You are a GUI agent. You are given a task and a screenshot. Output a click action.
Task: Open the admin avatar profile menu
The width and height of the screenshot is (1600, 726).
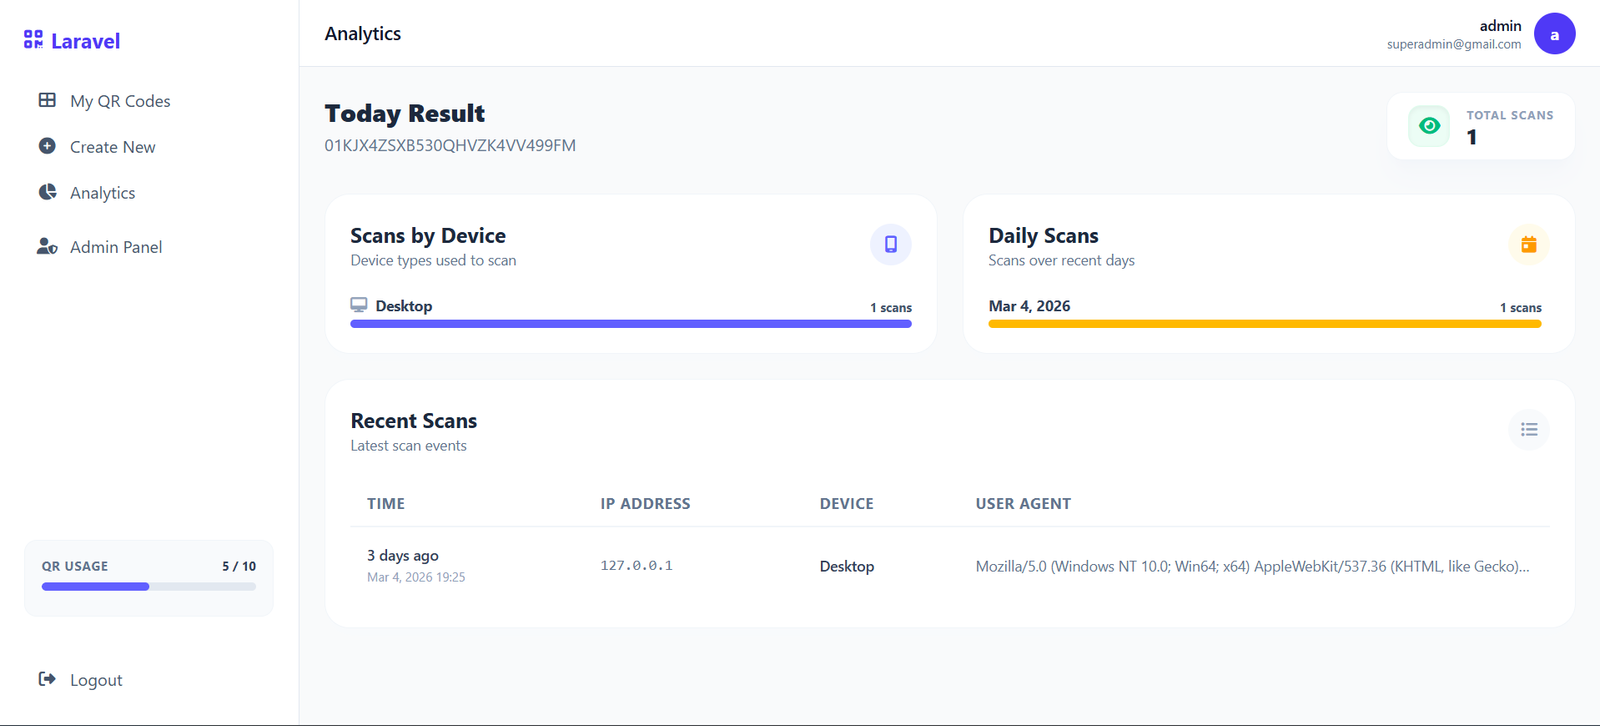pyautogui.click(x=1554, y=34)
